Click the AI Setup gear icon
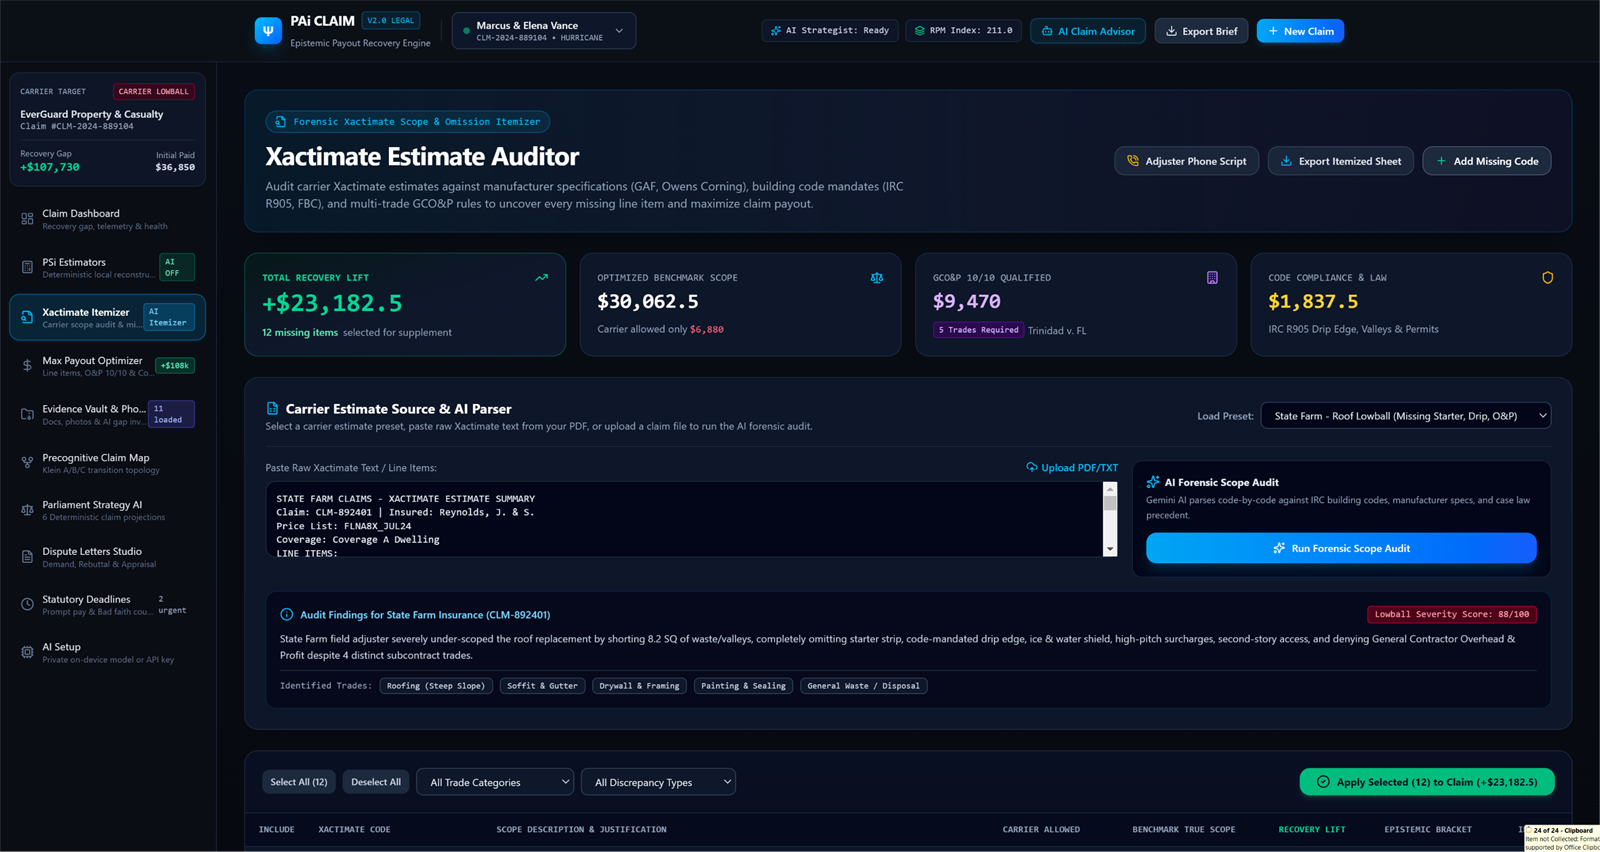Image resolution: width=1600 pixels, height=852 pixels. click(x=27, y=652)
